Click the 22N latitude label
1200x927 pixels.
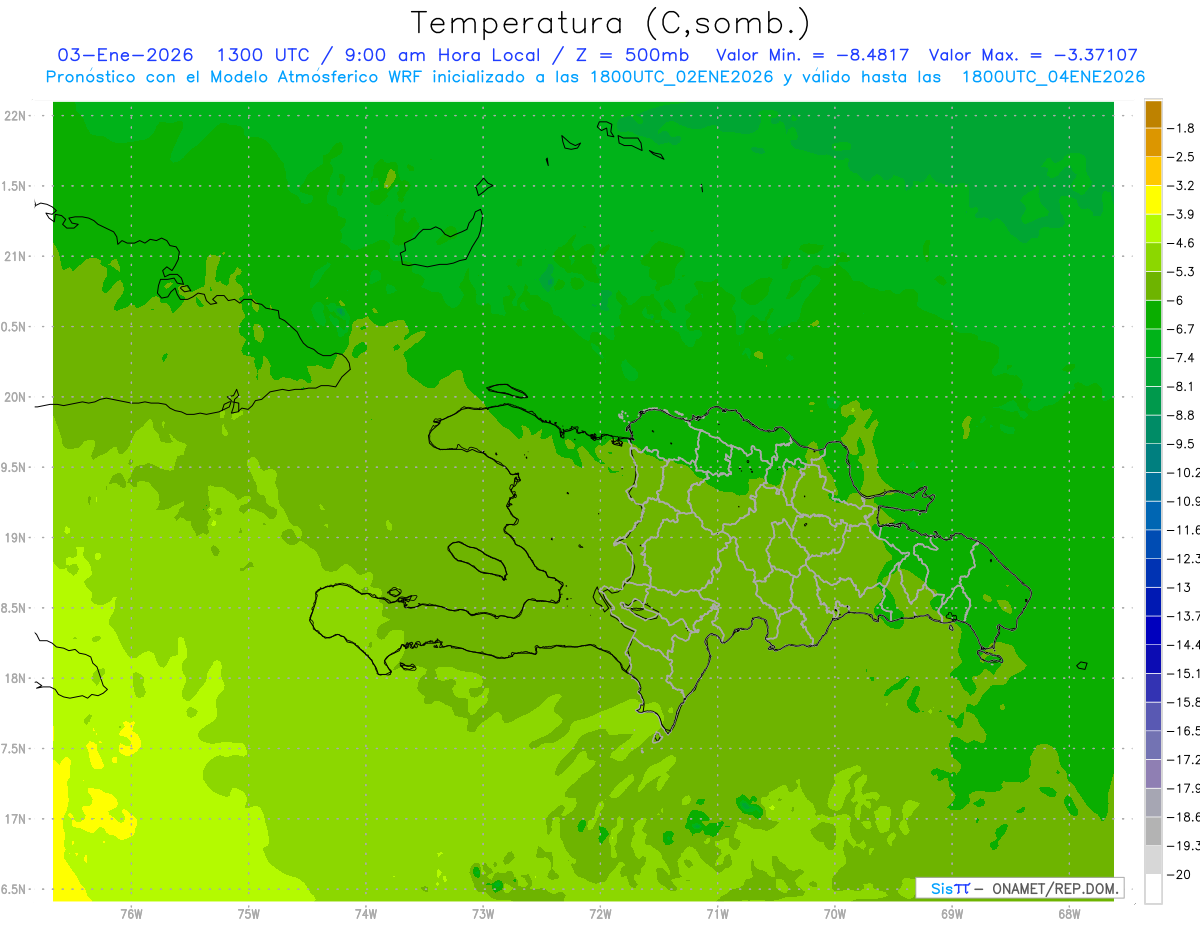(16, 115)
